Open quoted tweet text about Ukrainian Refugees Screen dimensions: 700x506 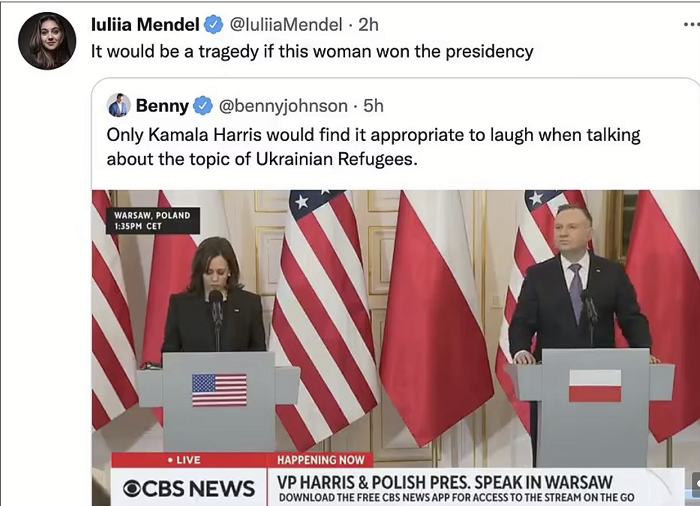373,147
